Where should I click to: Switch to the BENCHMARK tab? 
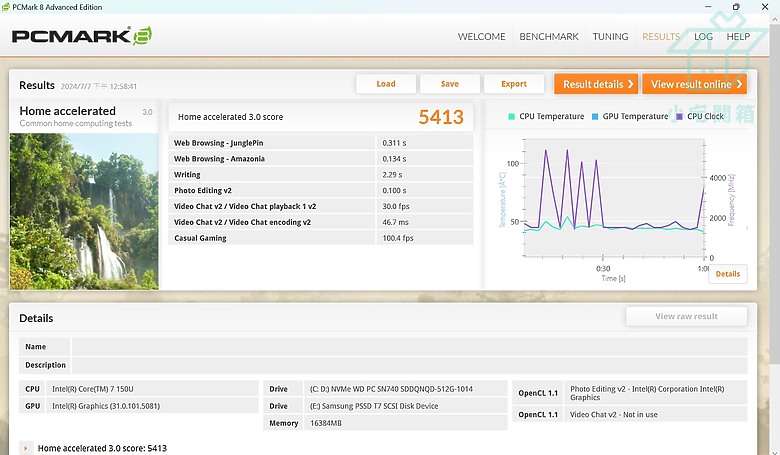(x=549, y=37)
